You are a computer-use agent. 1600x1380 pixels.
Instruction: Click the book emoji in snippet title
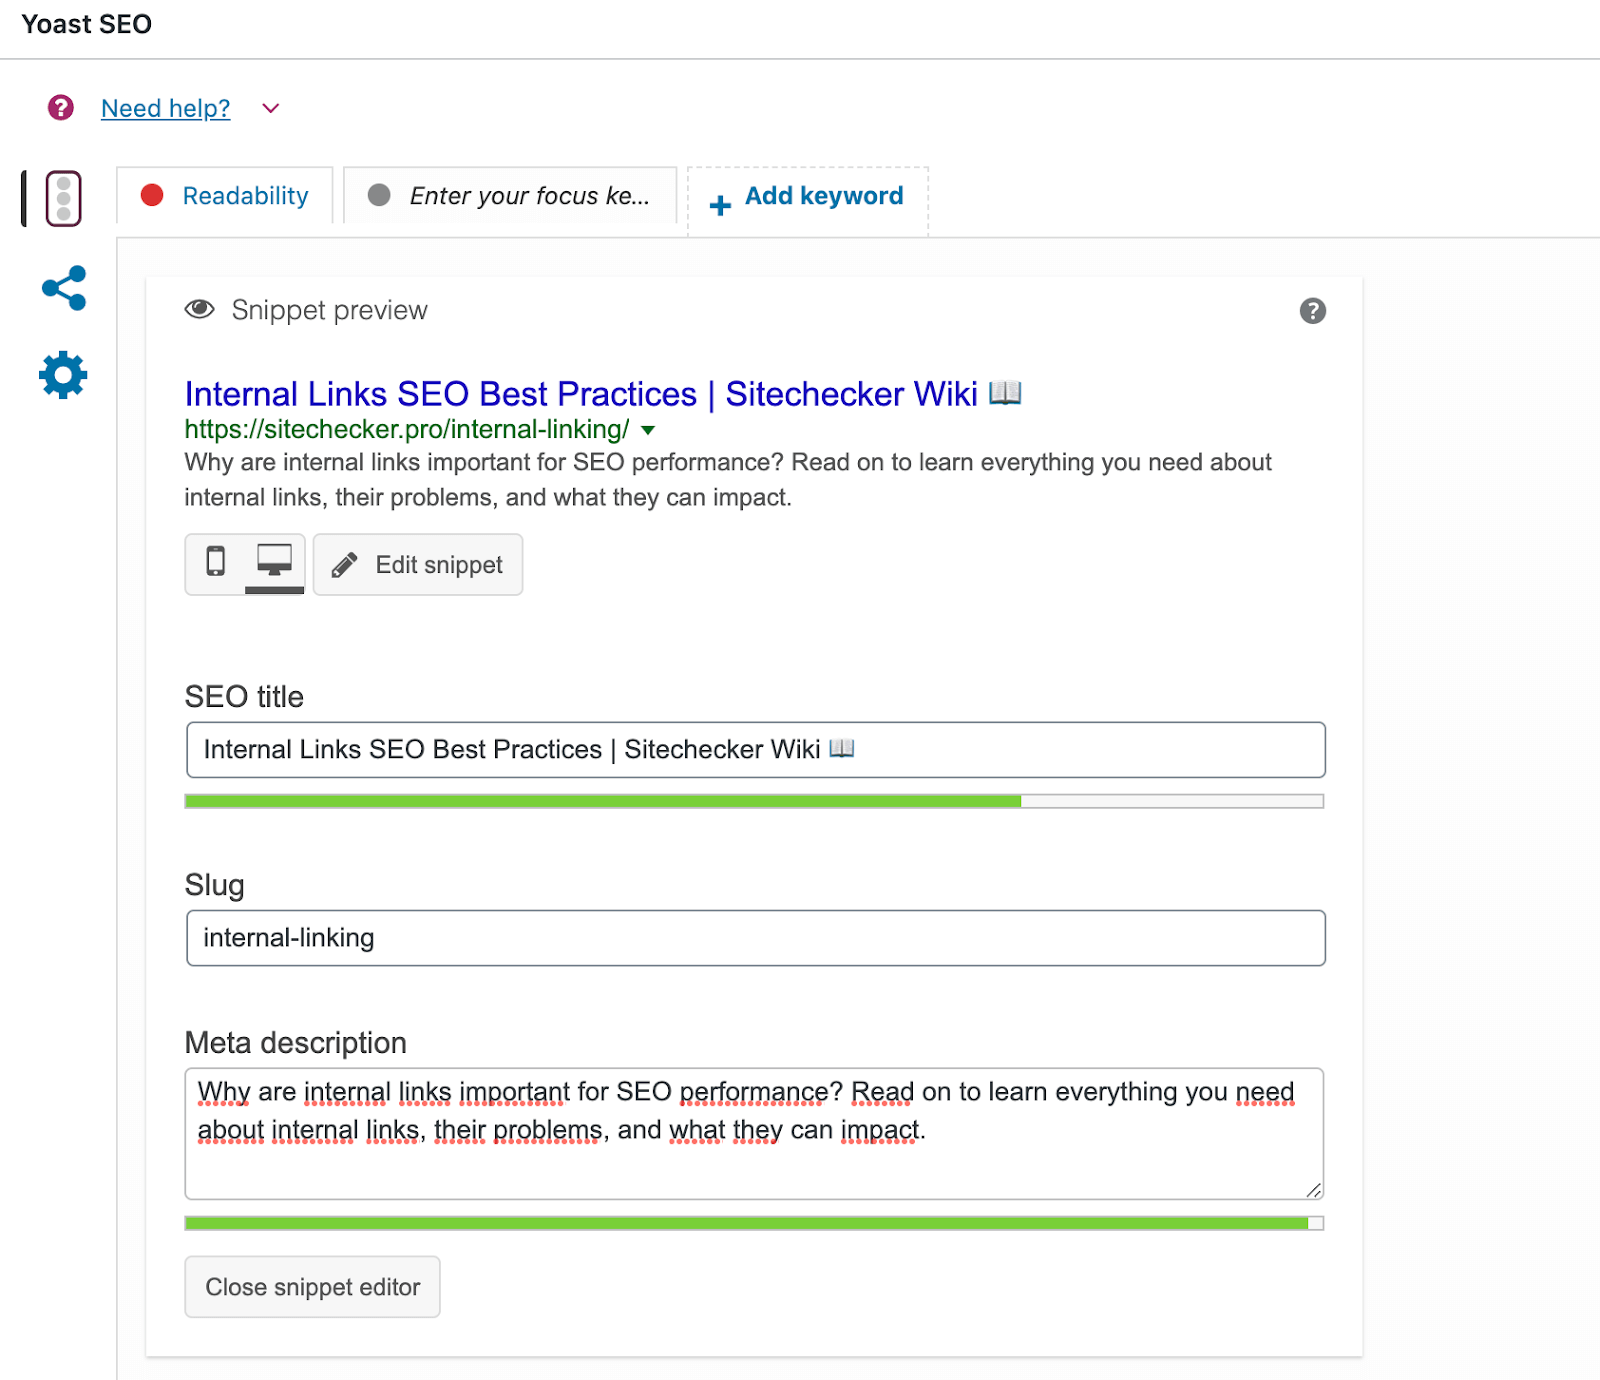[1005, 392]
